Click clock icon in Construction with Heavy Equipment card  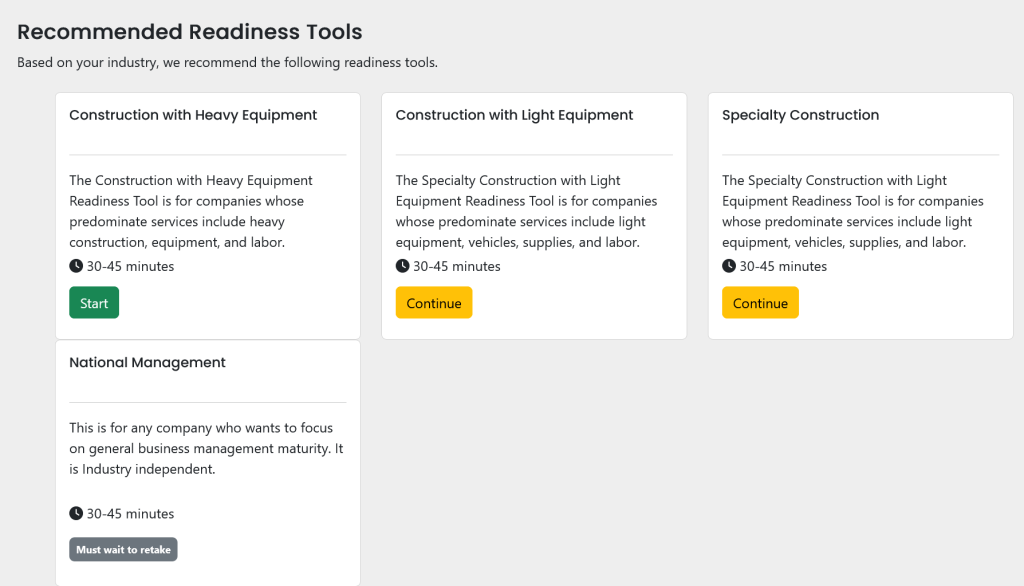(76, 266)
